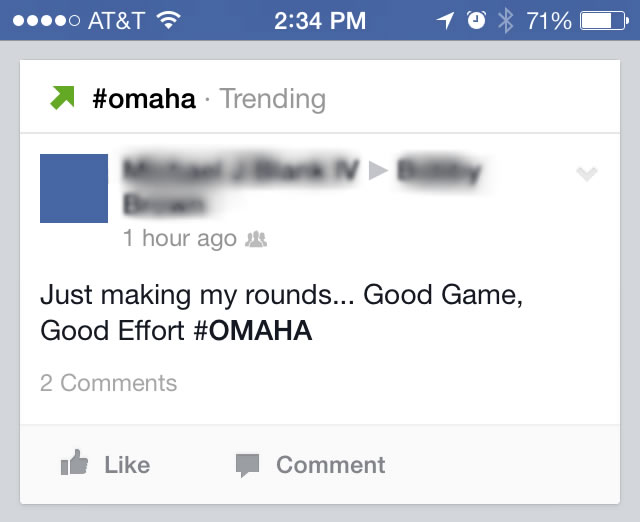Click the gray arrow between names
This screenshot has width=640, height=522.
(x=378, y=170)
